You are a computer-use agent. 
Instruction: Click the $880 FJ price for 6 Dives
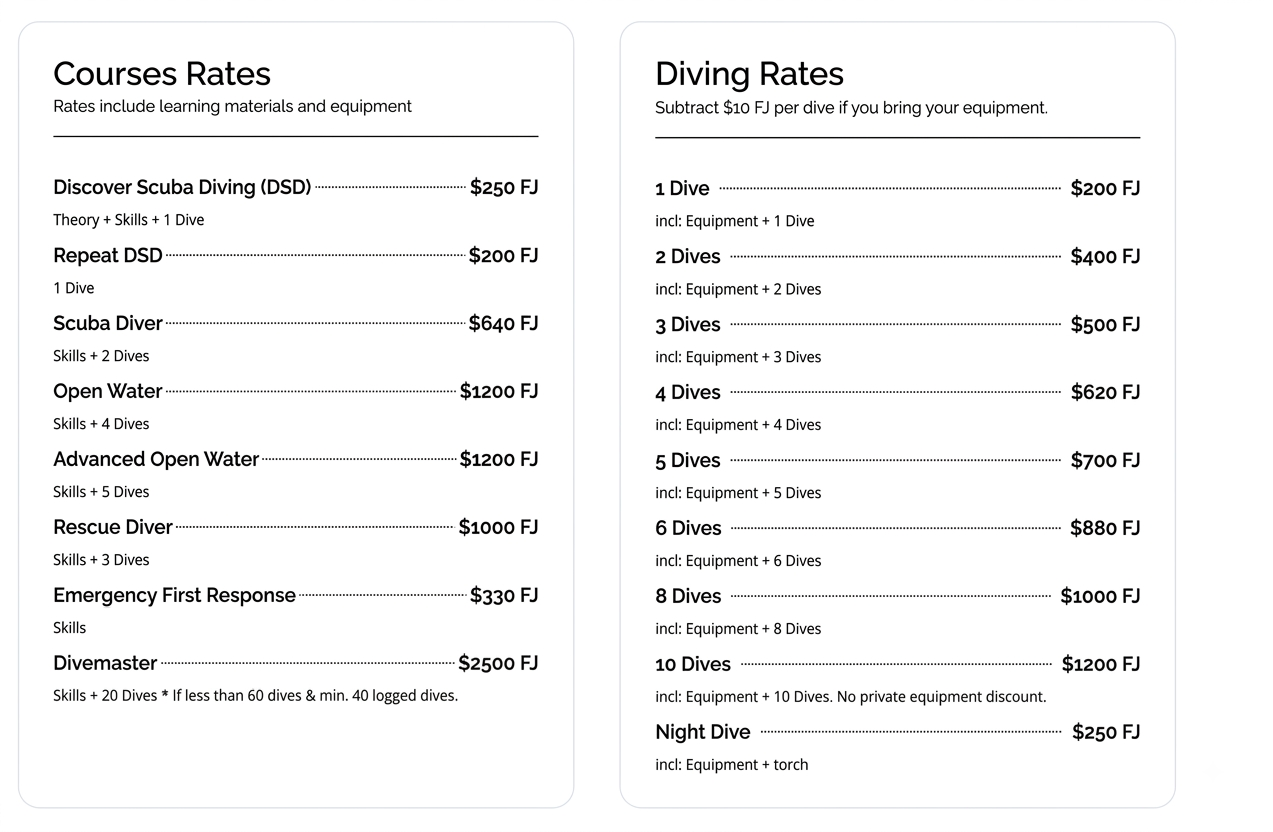1105,528
